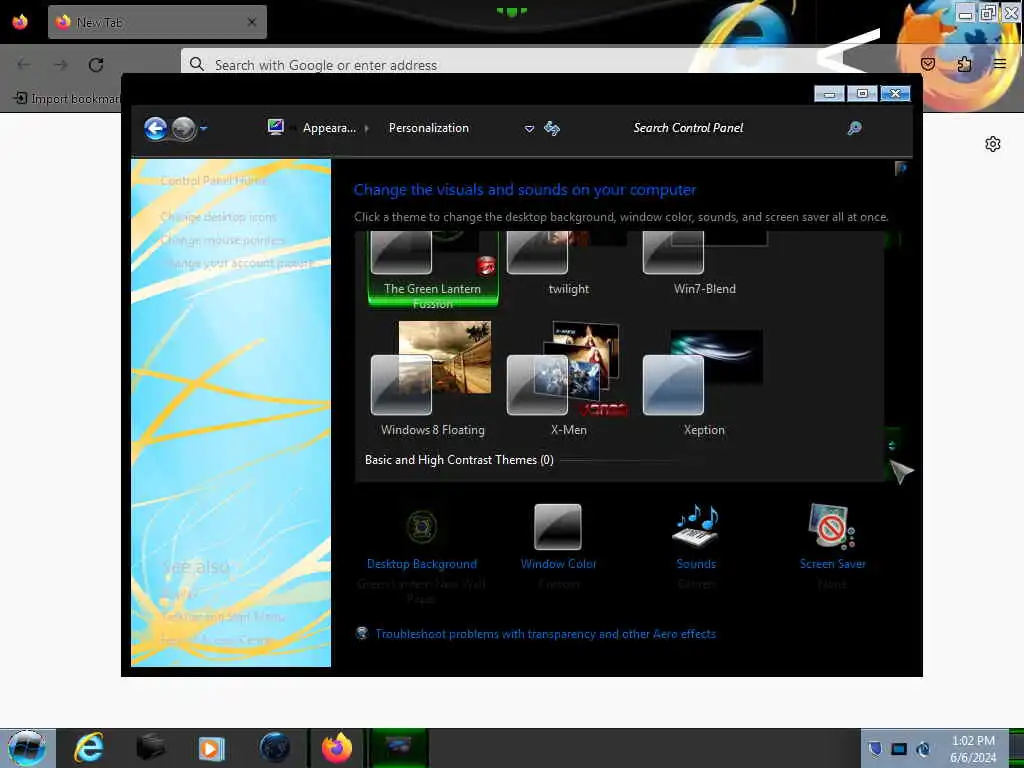Viewport: 1024px width, 768px height.
Task: Click the Control Panel monitor icon in address bar
Action: [276, 127]
